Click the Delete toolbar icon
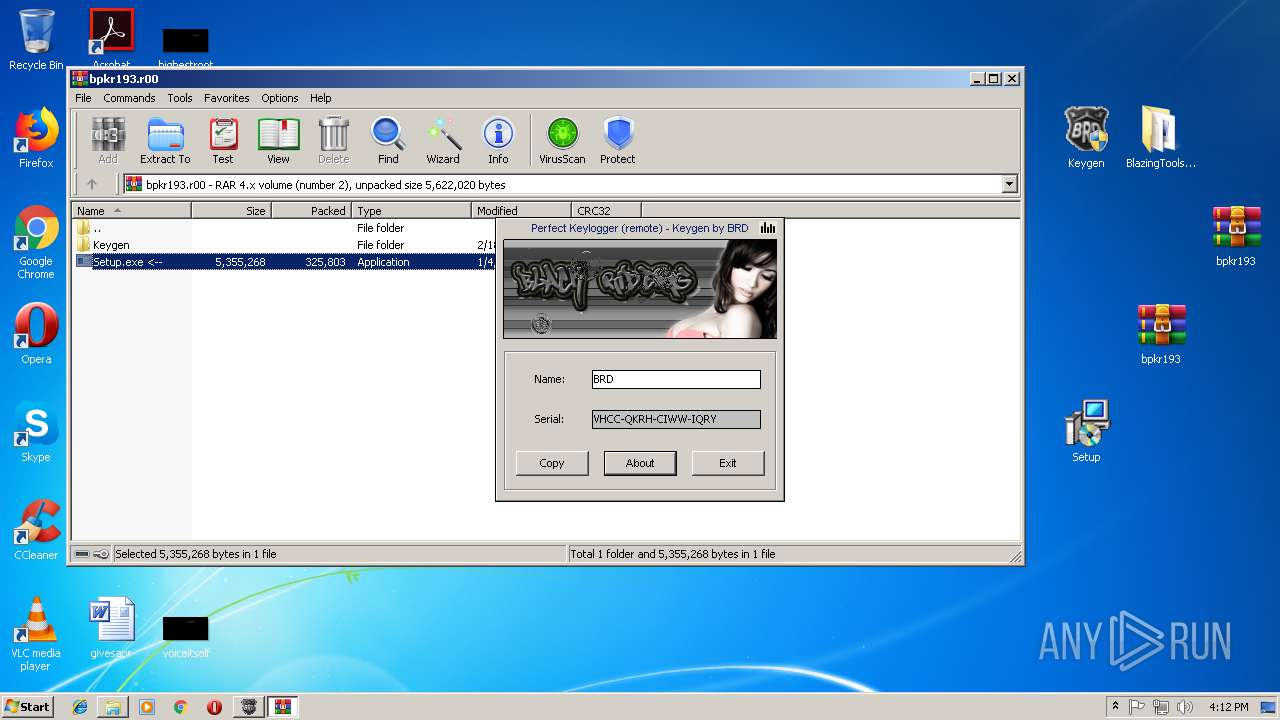Image resolution: width=1280 pixels, height=720 pixels. coord(333,141)
